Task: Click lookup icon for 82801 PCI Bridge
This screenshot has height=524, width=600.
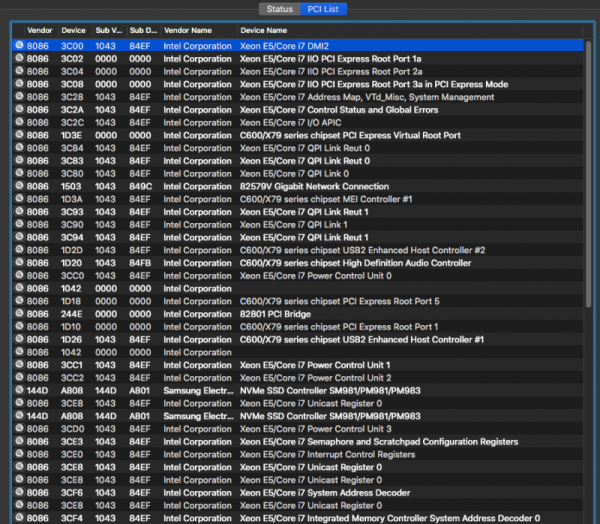Action: (19, 314)
